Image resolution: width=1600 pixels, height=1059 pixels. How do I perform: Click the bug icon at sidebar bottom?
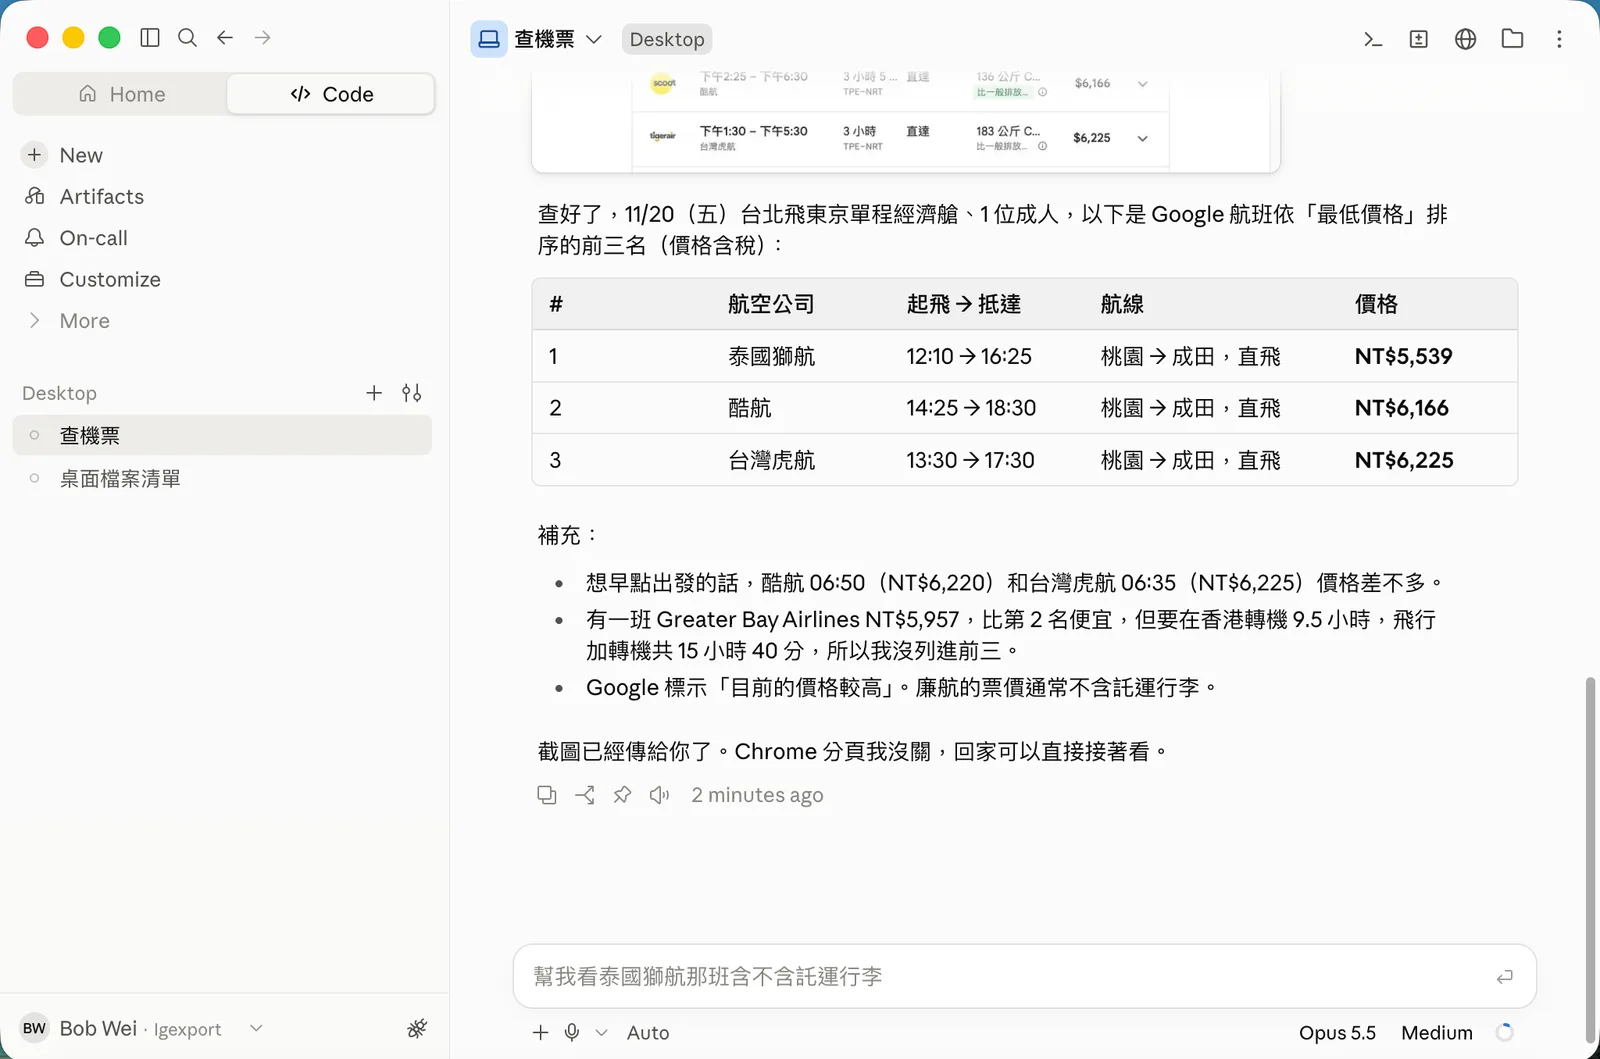click(417, 1028)
